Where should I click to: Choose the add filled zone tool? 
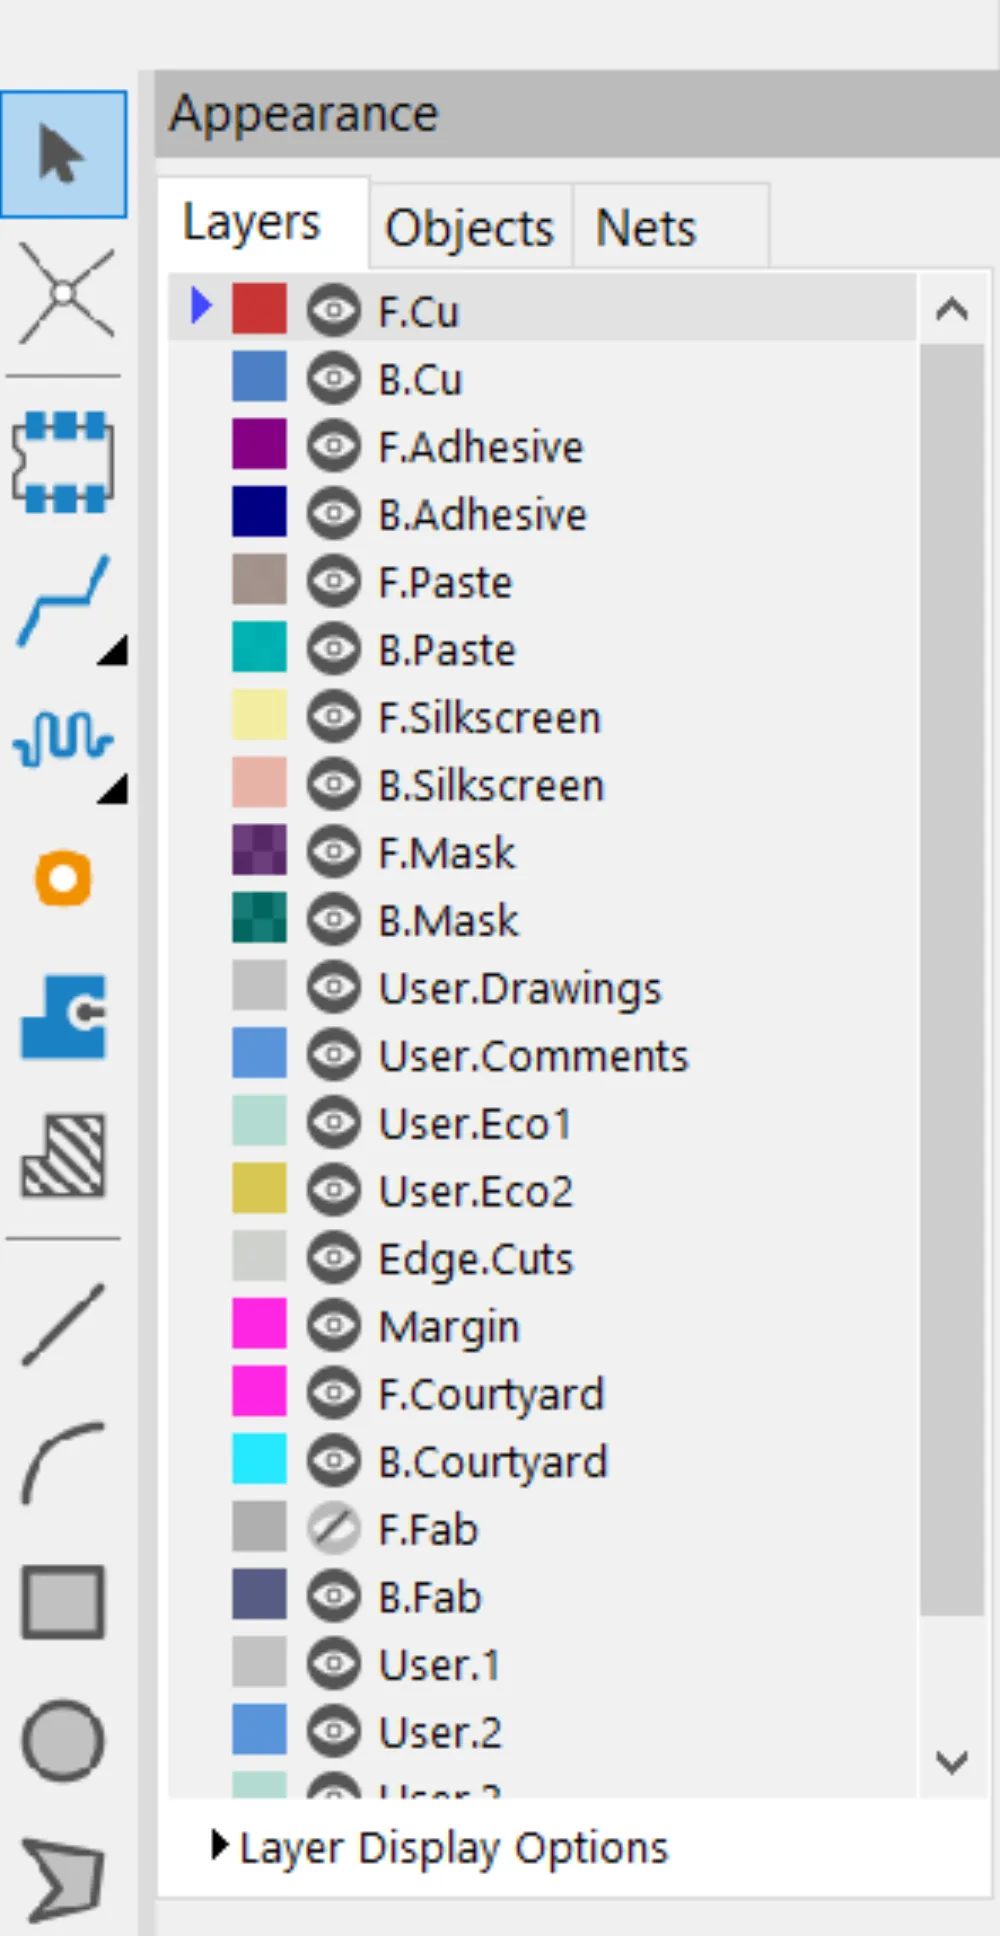63,1017
